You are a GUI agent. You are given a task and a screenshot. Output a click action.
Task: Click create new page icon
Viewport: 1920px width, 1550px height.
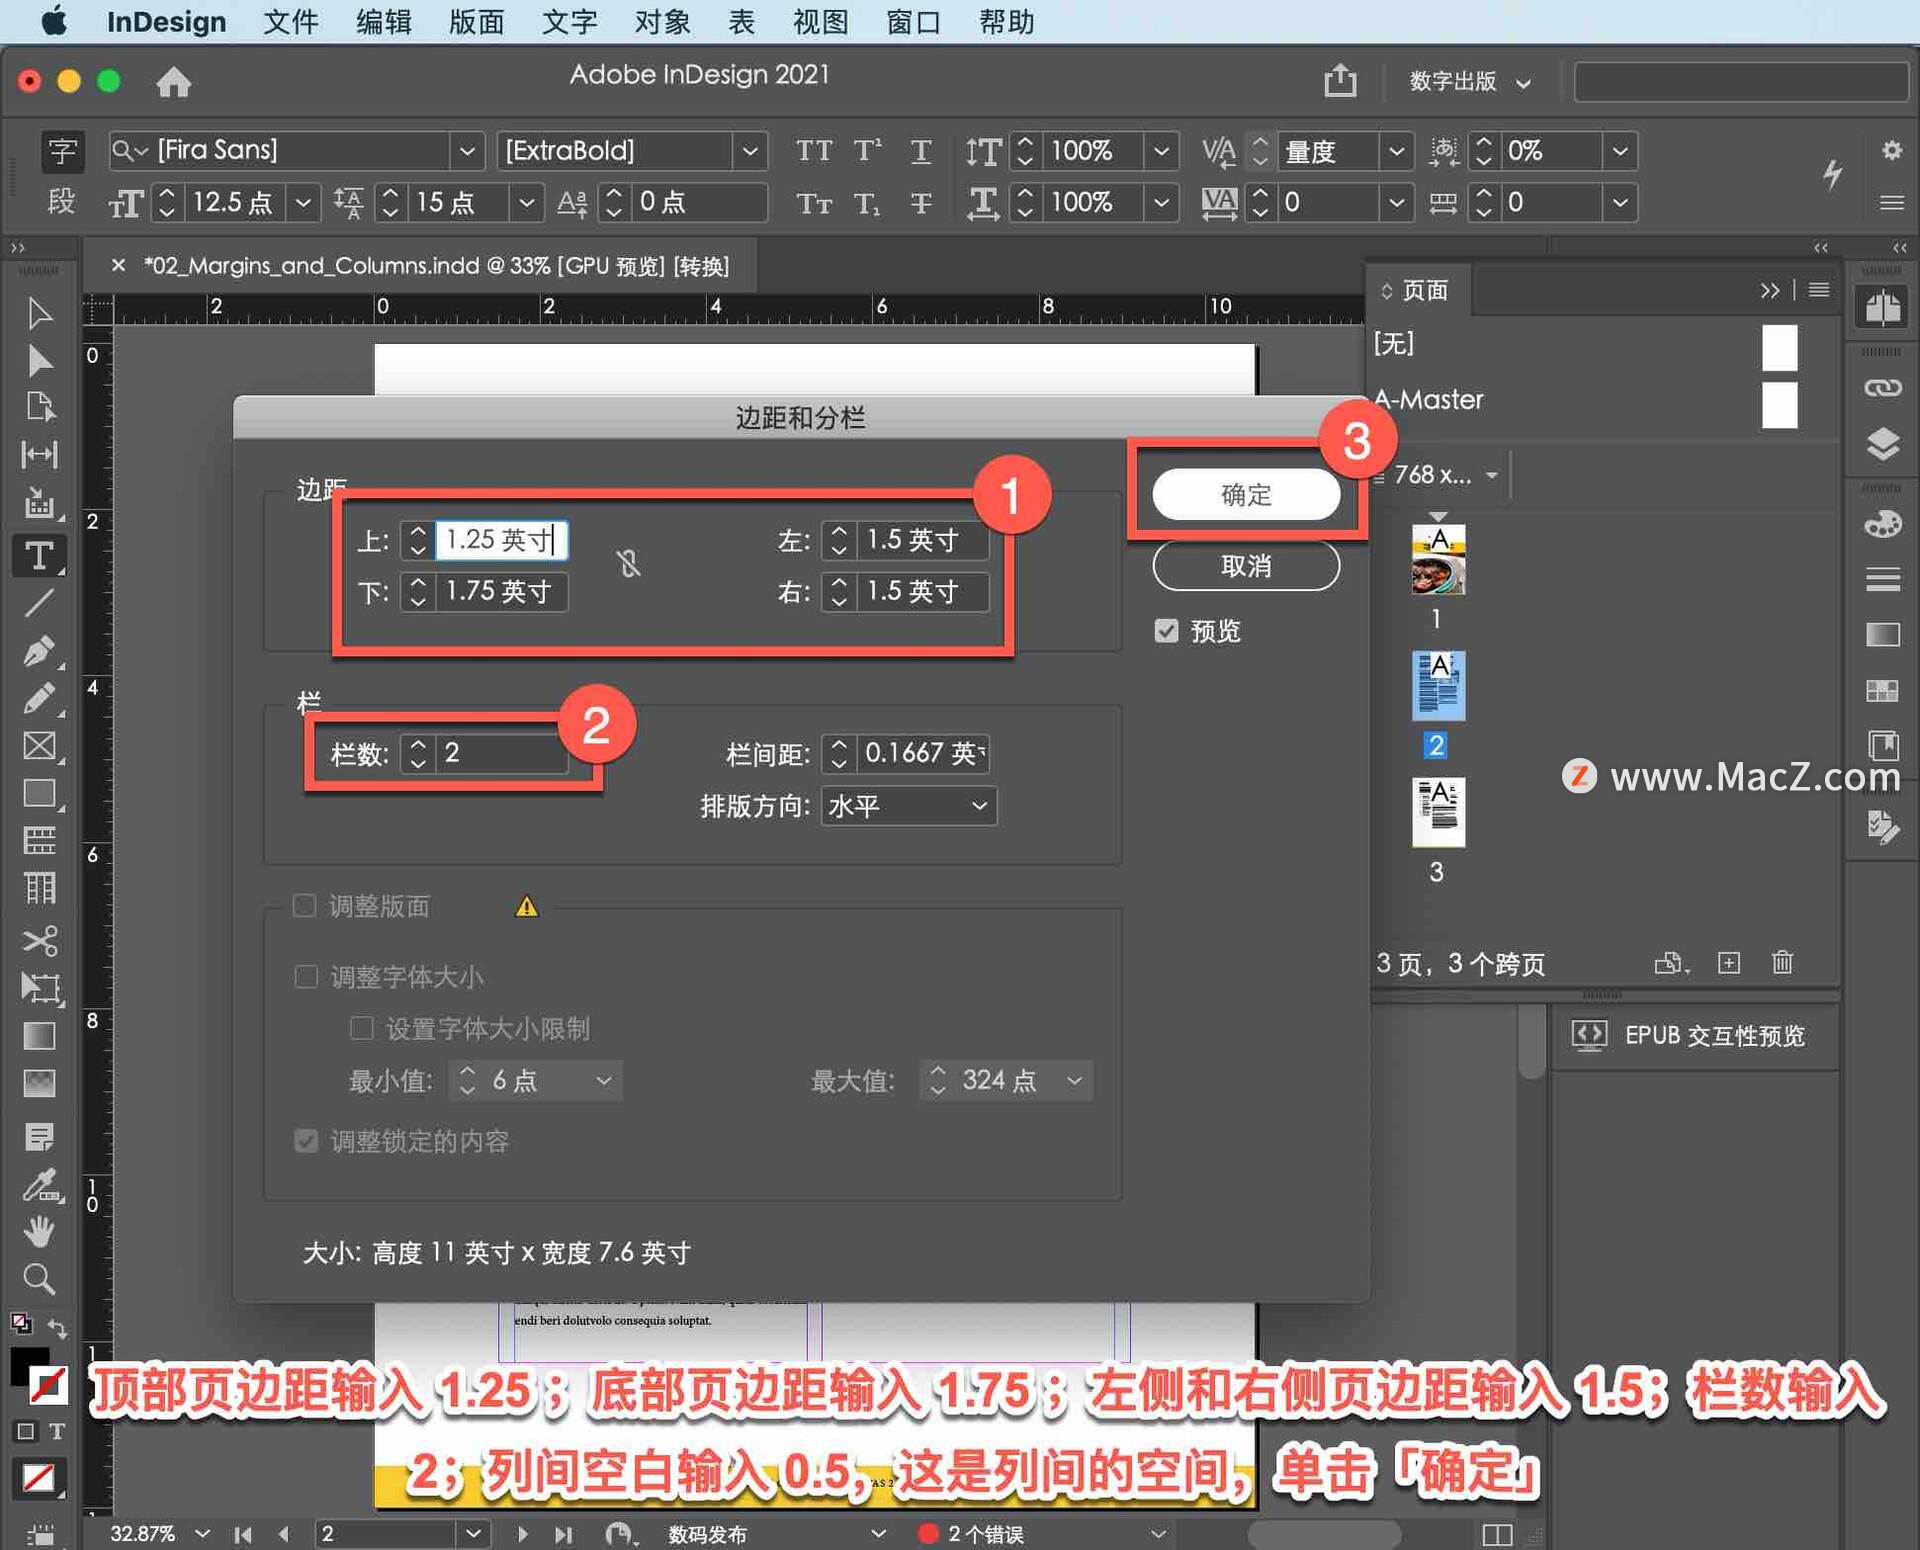[1729, 962]
